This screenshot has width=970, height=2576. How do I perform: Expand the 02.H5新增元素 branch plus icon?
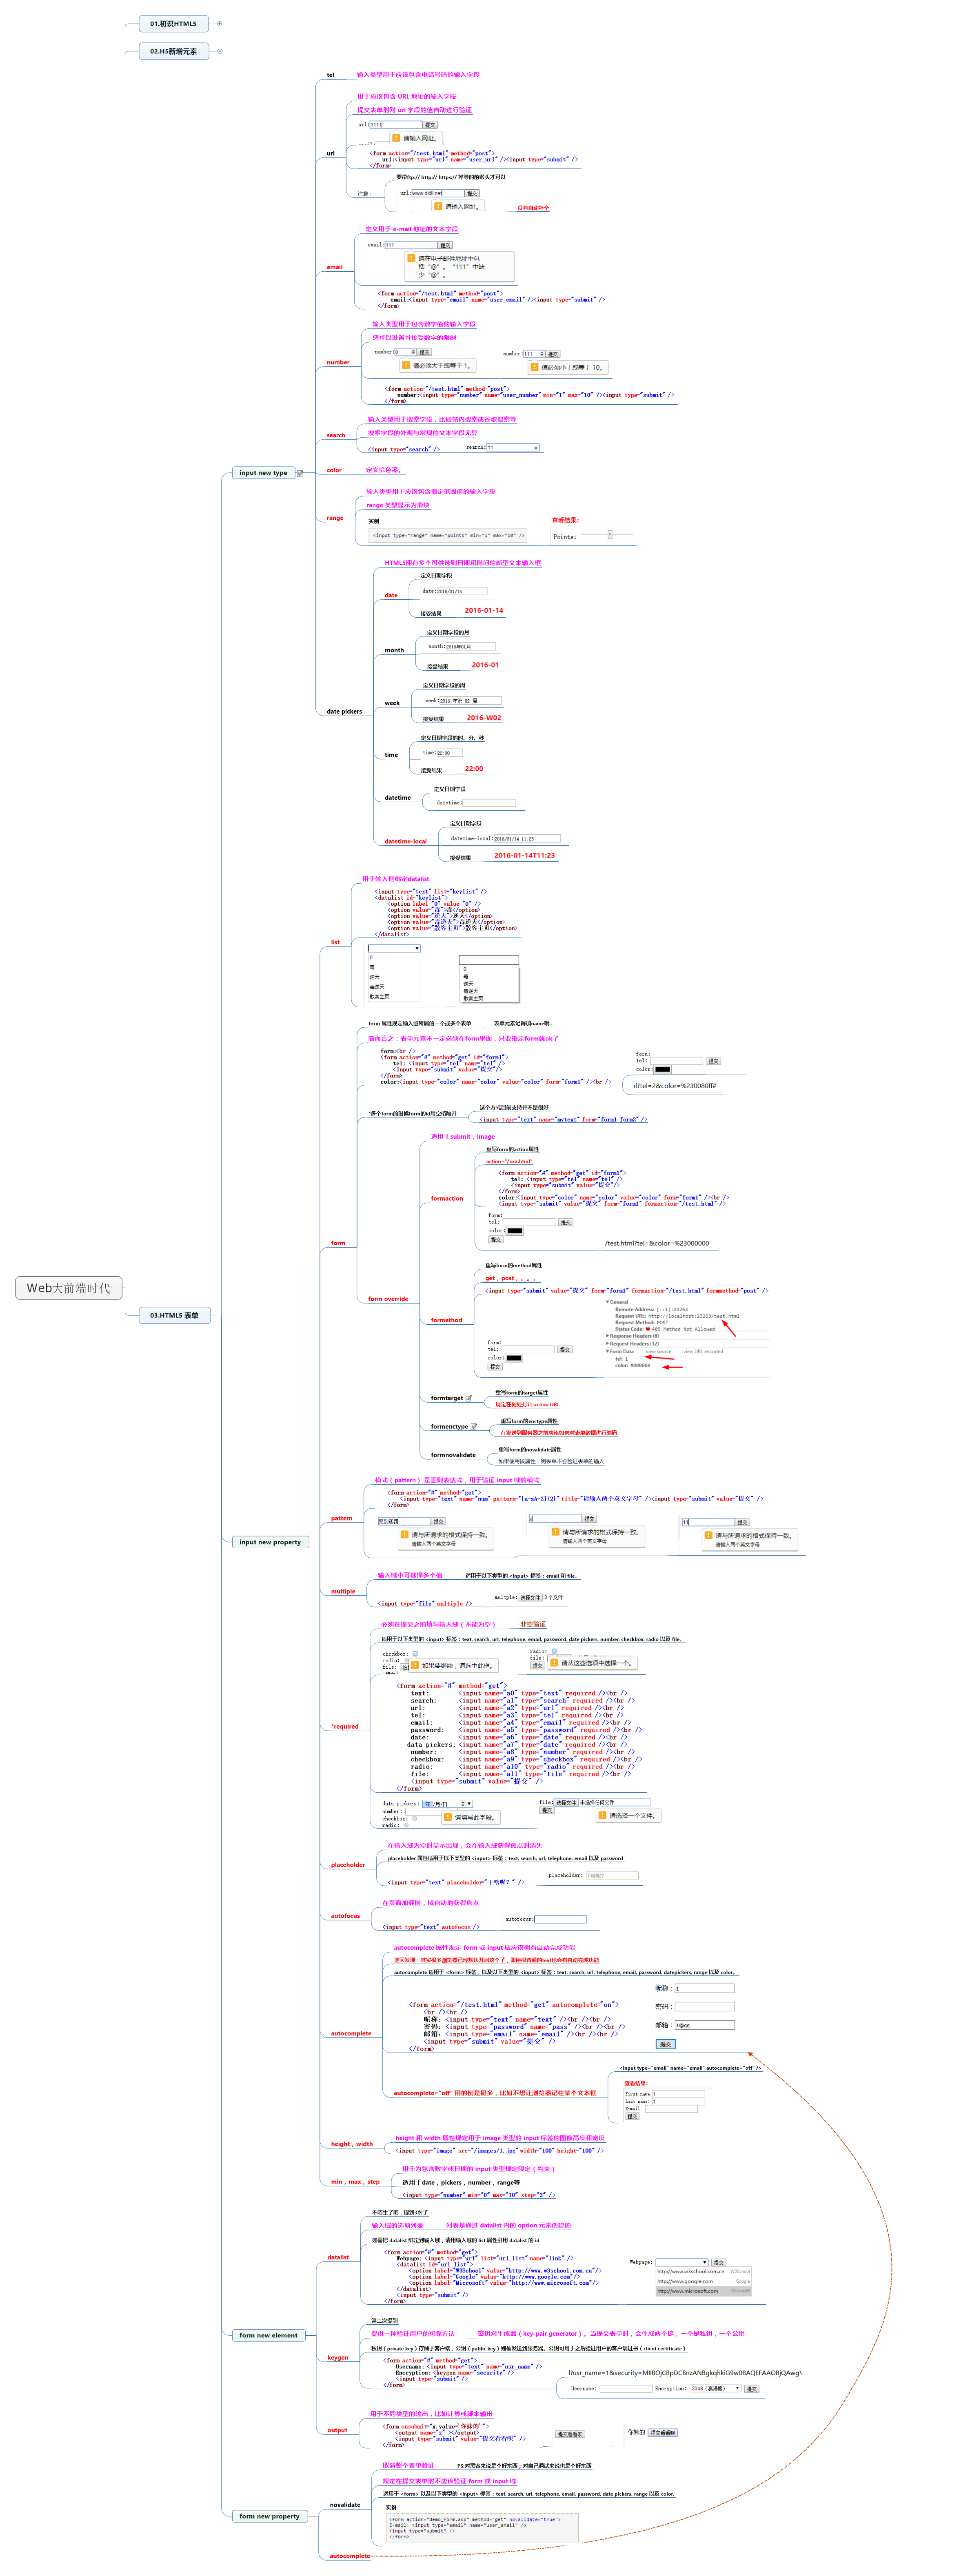pyautogui.click(x=219, y=51)
